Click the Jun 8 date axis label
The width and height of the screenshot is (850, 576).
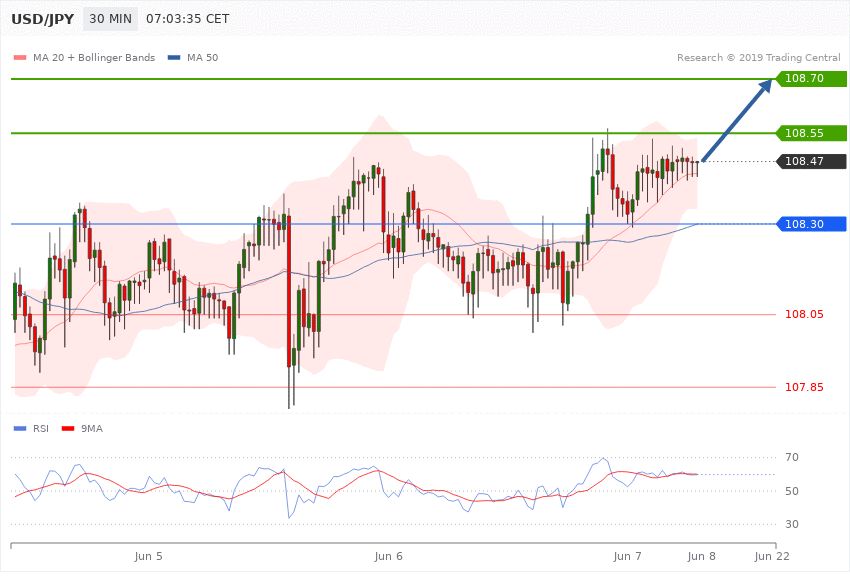(x=701, y=556)
